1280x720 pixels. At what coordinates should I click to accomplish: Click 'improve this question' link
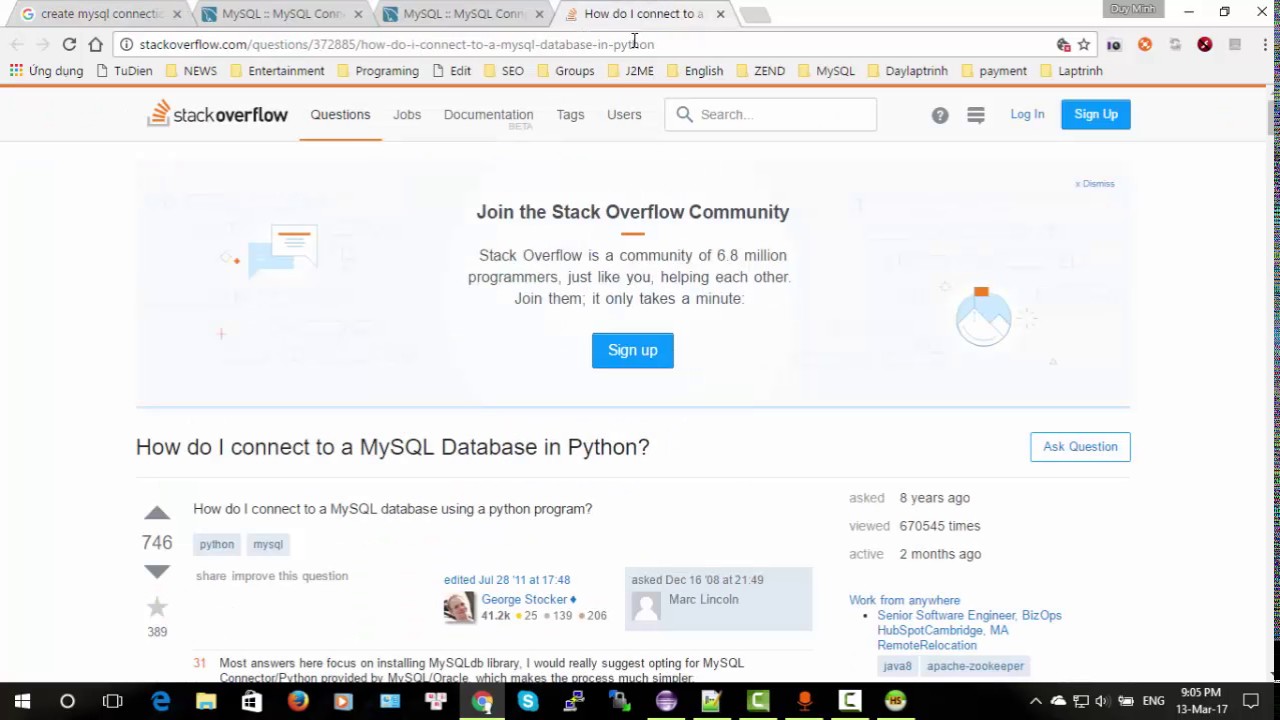coord(290,576)
